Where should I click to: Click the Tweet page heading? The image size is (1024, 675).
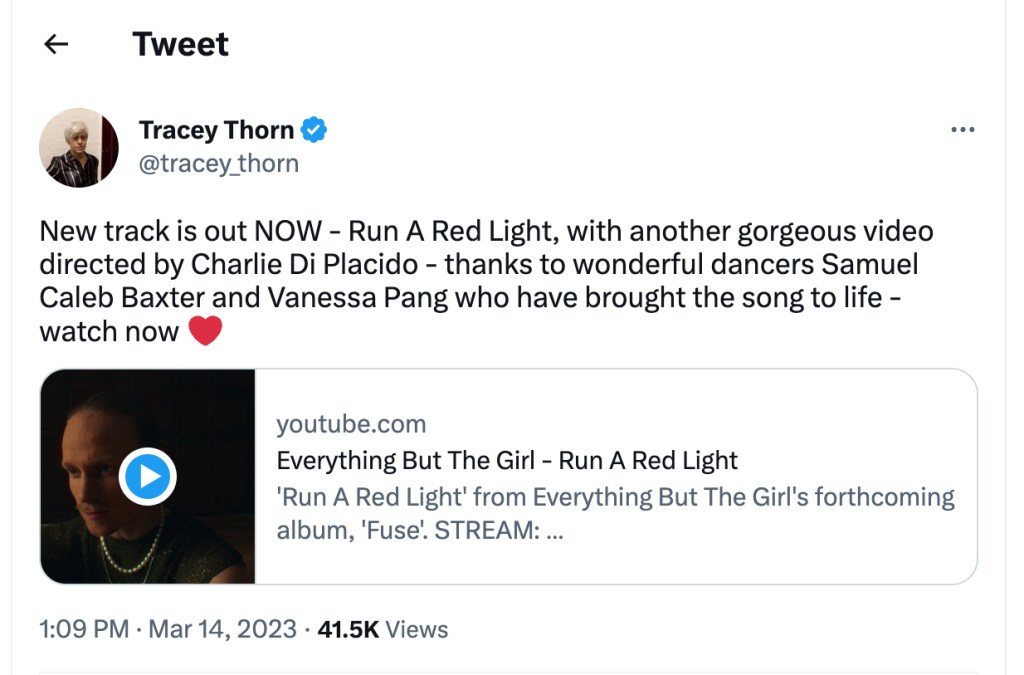(181, 44)
